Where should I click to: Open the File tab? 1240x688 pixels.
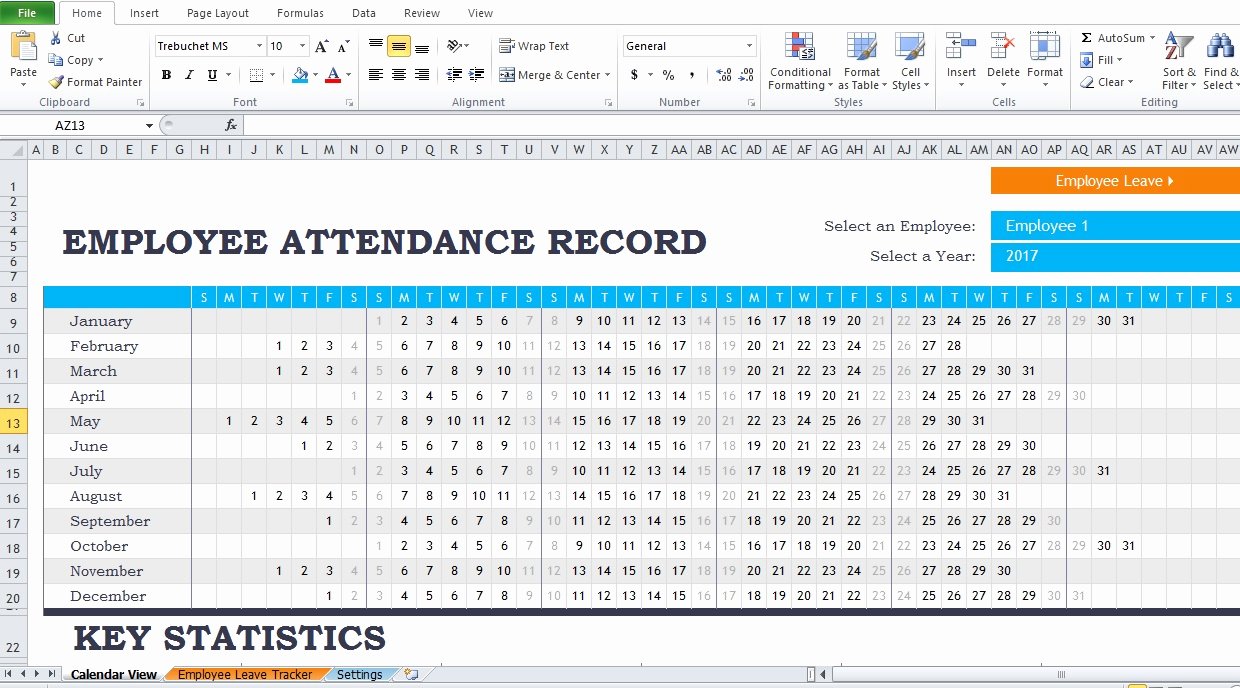tap(27, 13)
